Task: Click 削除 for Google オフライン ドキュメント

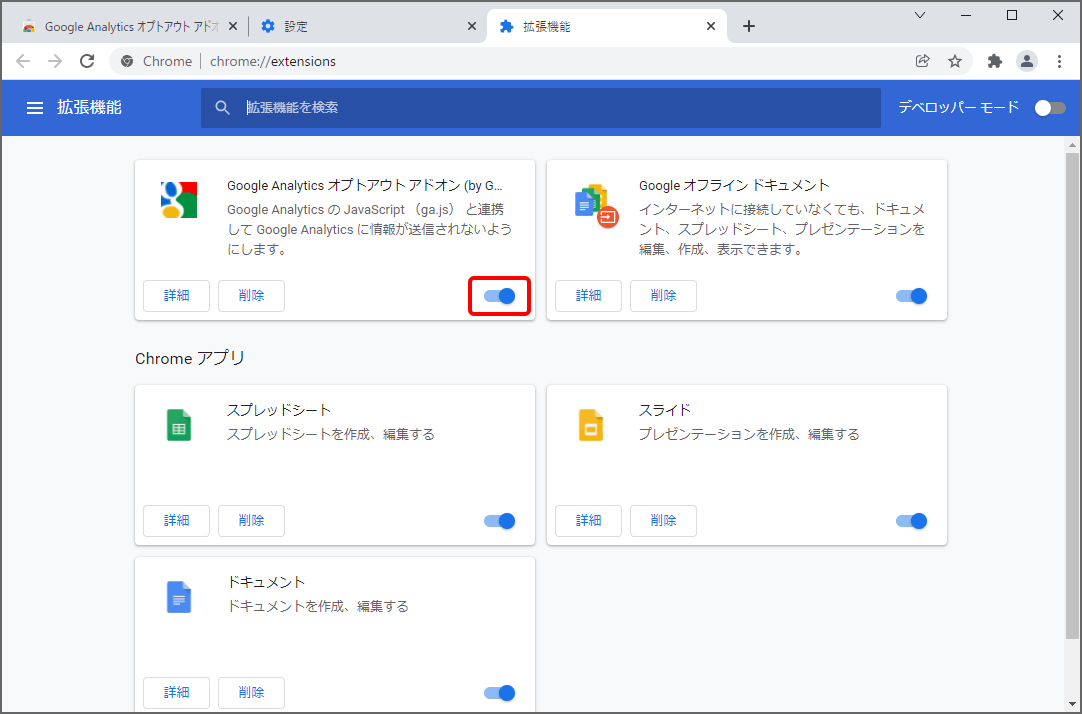Action: tap(663, 296)
